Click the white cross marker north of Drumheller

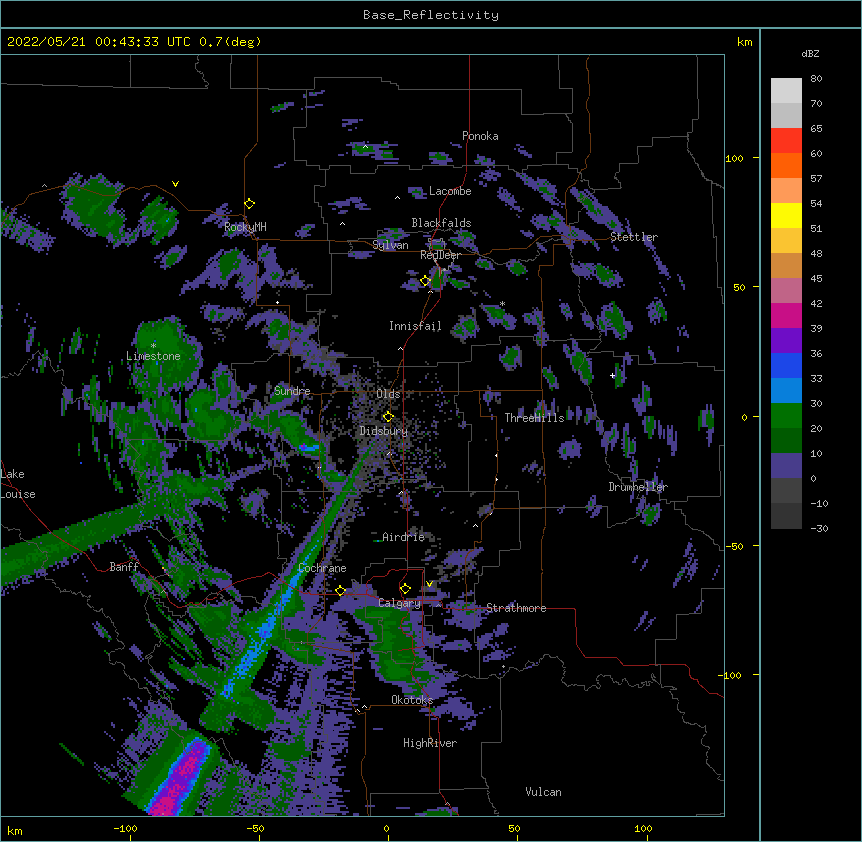tap(612, 375)
